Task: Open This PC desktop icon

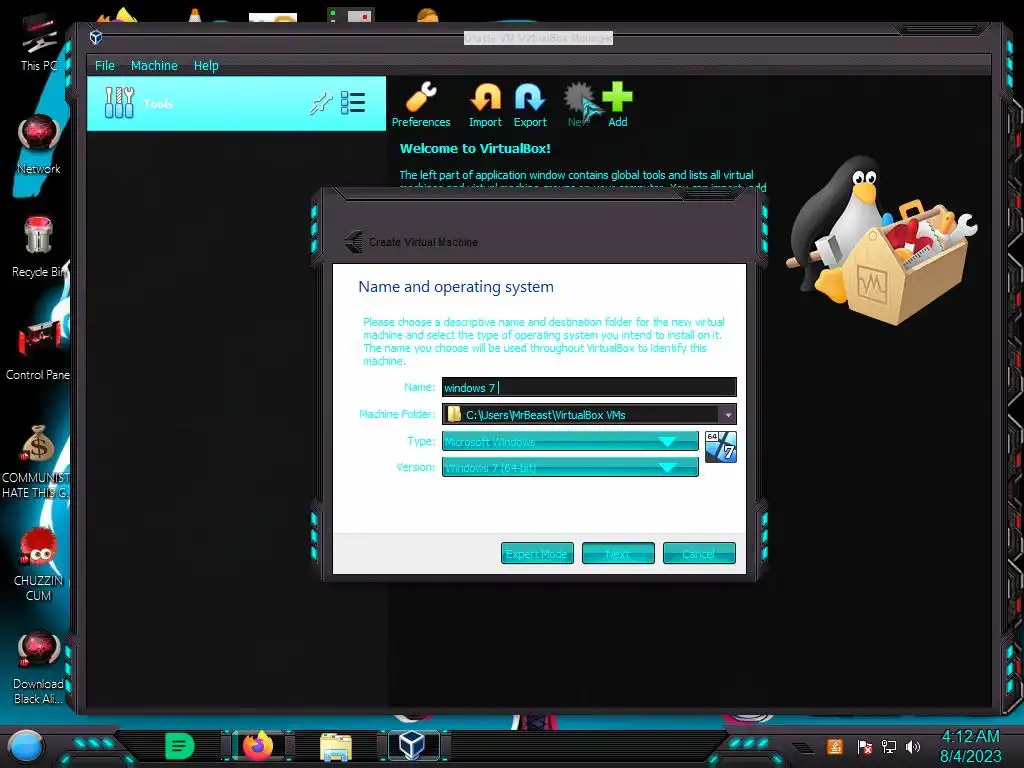Action: (39, 44)
